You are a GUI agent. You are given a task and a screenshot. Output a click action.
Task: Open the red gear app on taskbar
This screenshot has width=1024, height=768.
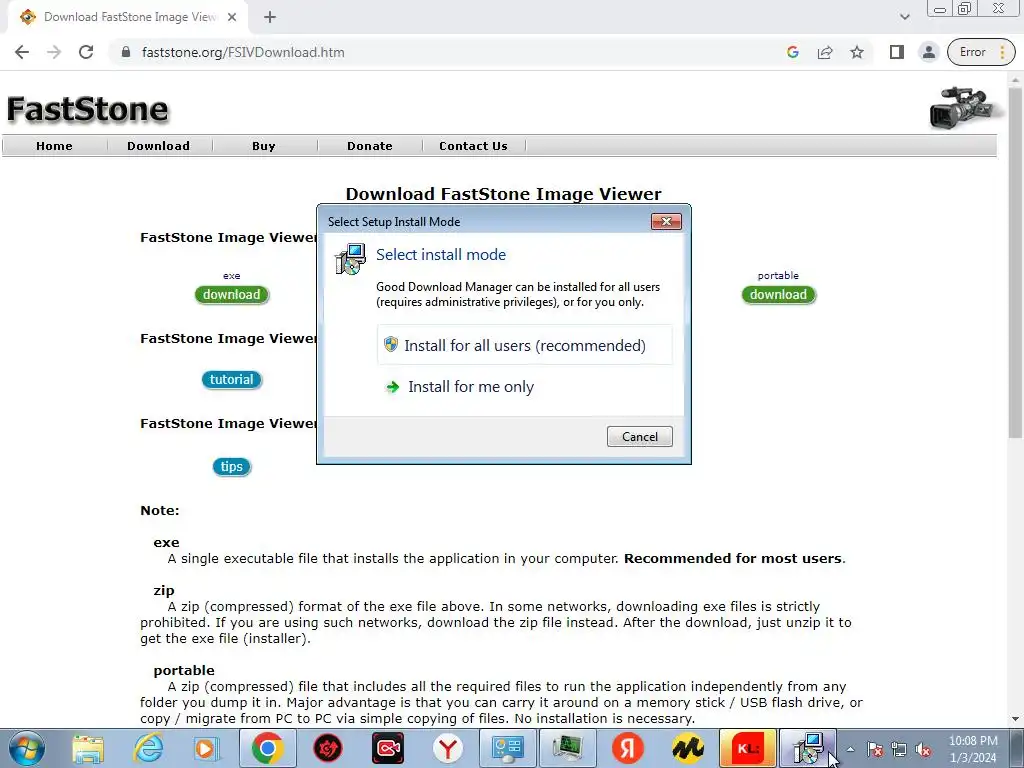(x=328, y=748)
